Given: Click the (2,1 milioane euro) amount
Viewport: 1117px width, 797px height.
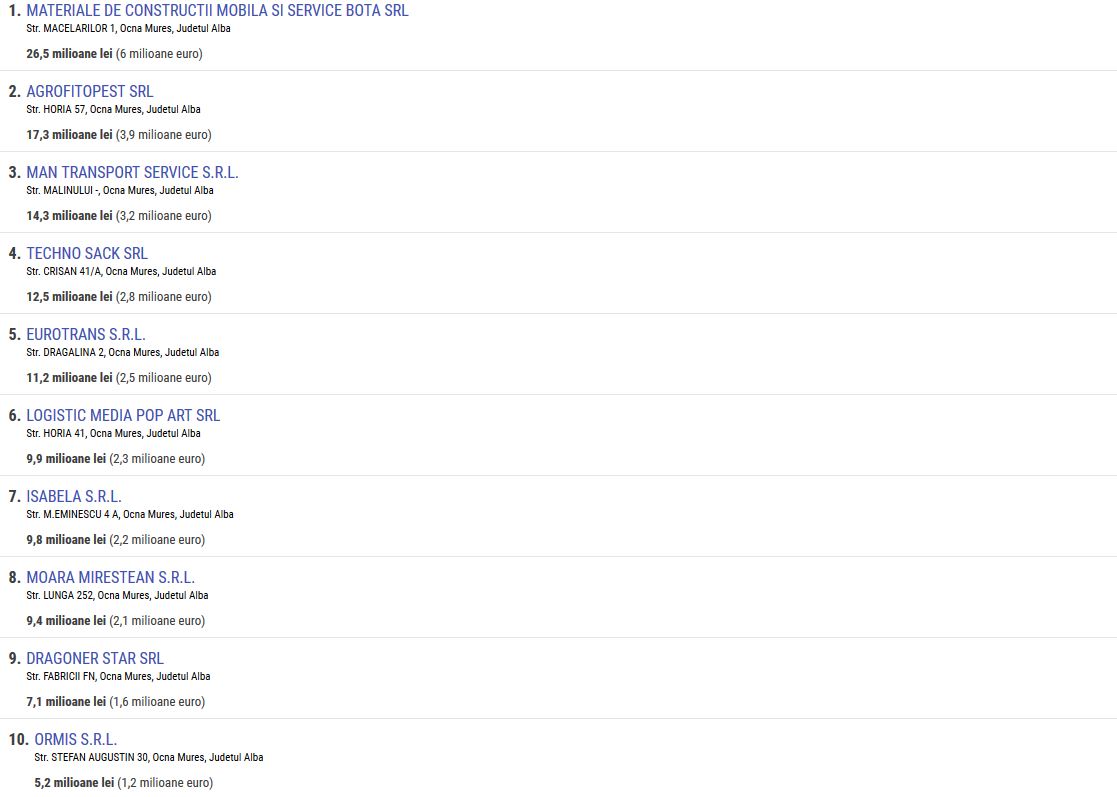Looking at the screenshot, I should 157,621.
